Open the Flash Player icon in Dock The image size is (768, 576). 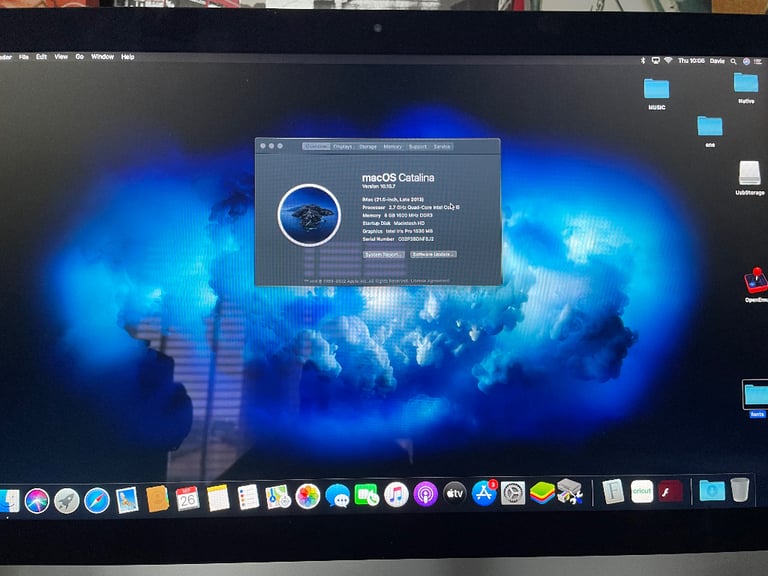coord(670,491)
